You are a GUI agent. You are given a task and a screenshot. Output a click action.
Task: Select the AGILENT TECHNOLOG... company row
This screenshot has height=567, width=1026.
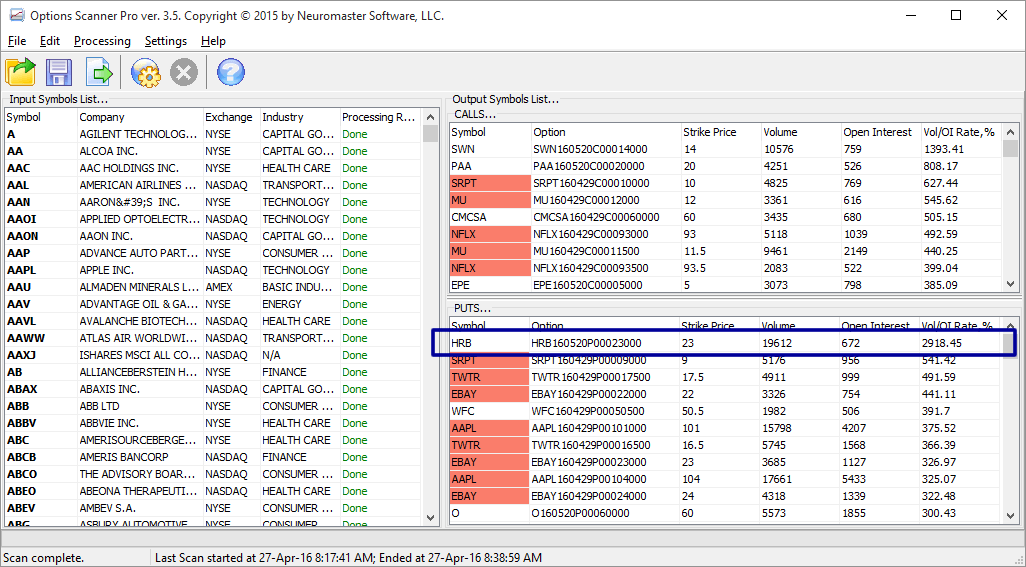pyautogui.click(x=213, y=134)
